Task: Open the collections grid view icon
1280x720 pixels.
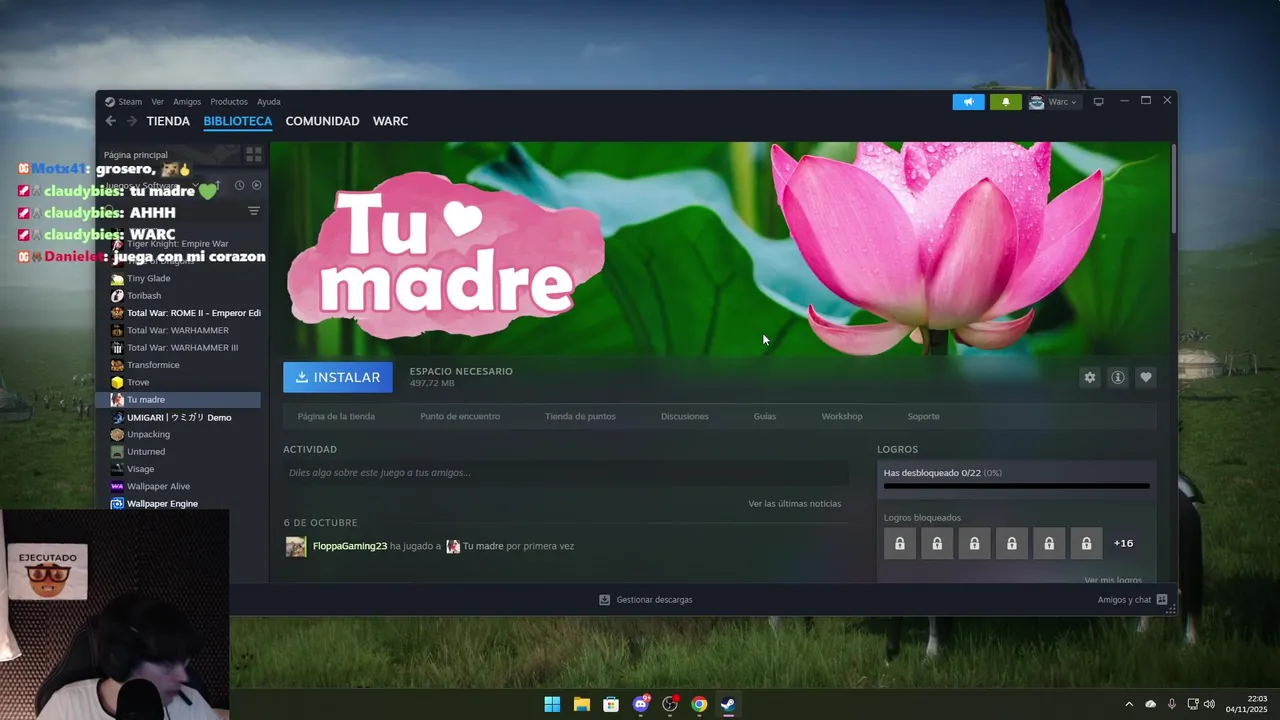Action: (x=254, y=155)
